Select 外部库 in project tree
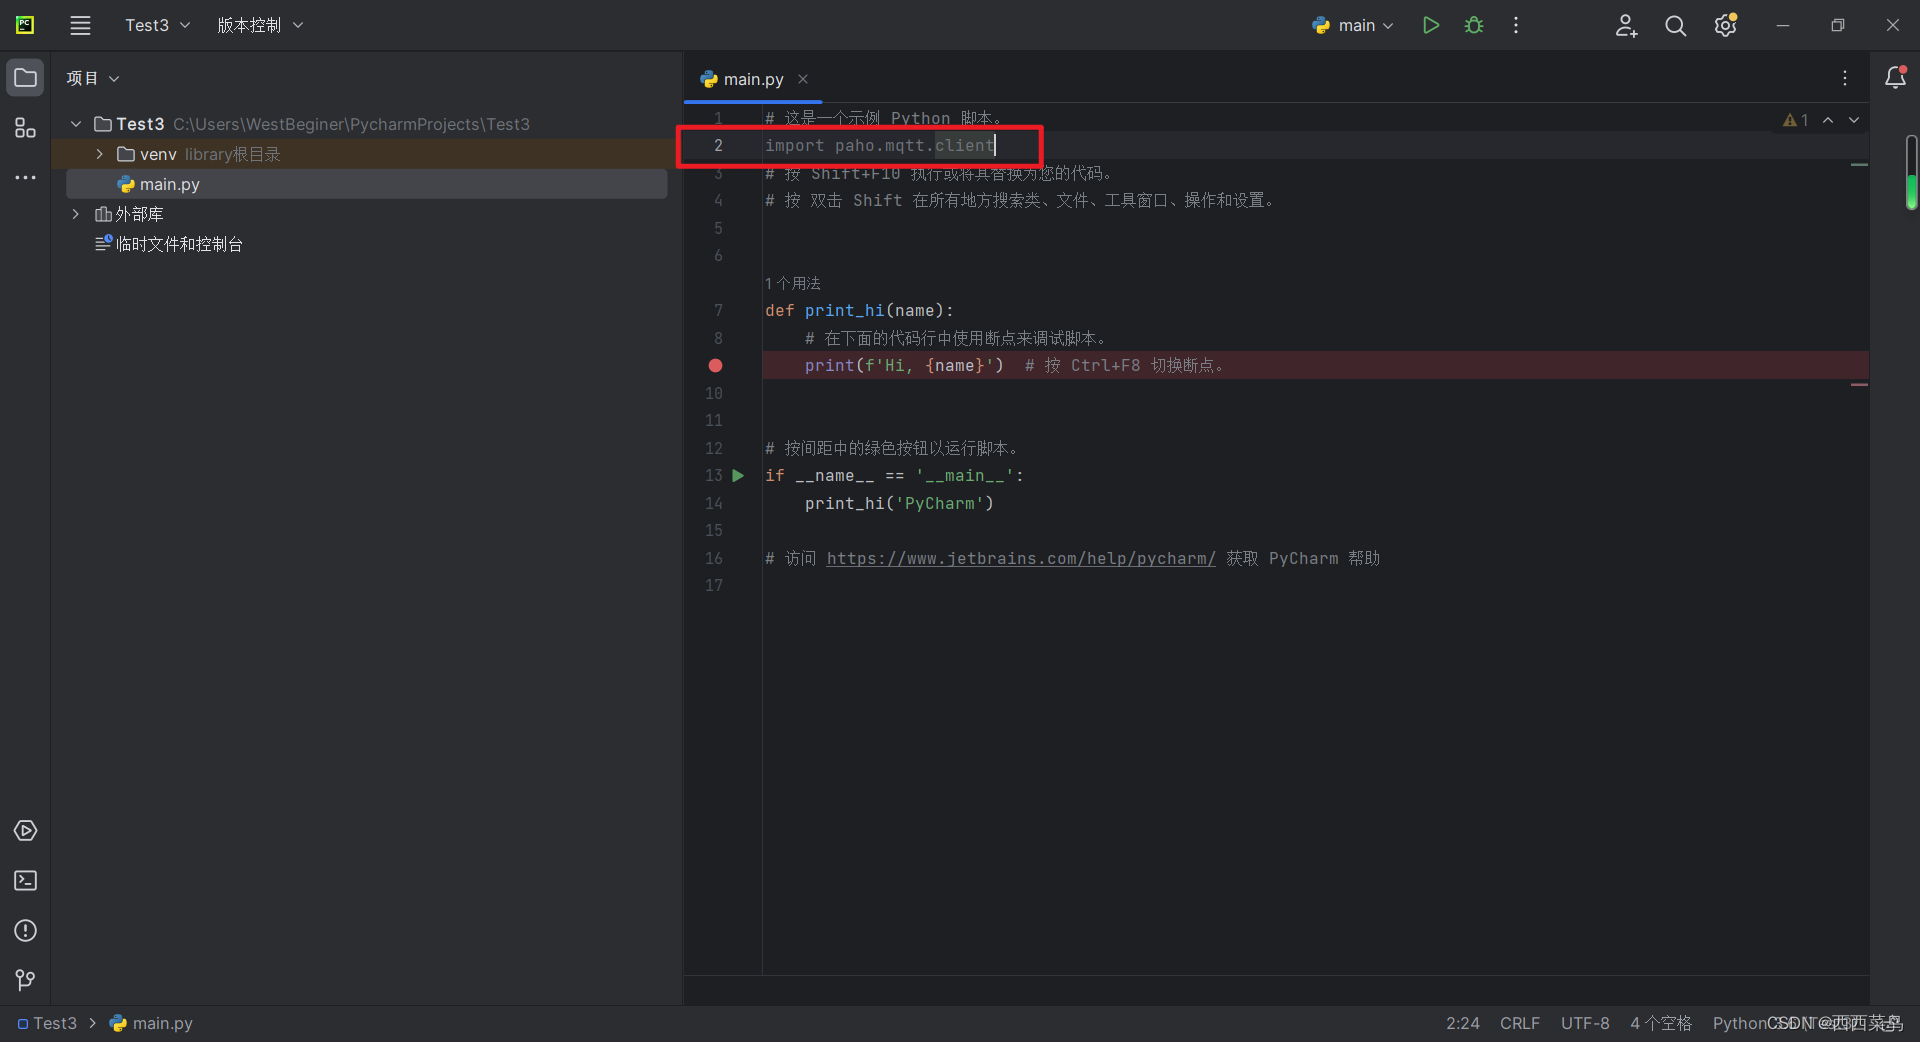Viewport: 1920px width, 1042px height. click(x=128, y=214)
